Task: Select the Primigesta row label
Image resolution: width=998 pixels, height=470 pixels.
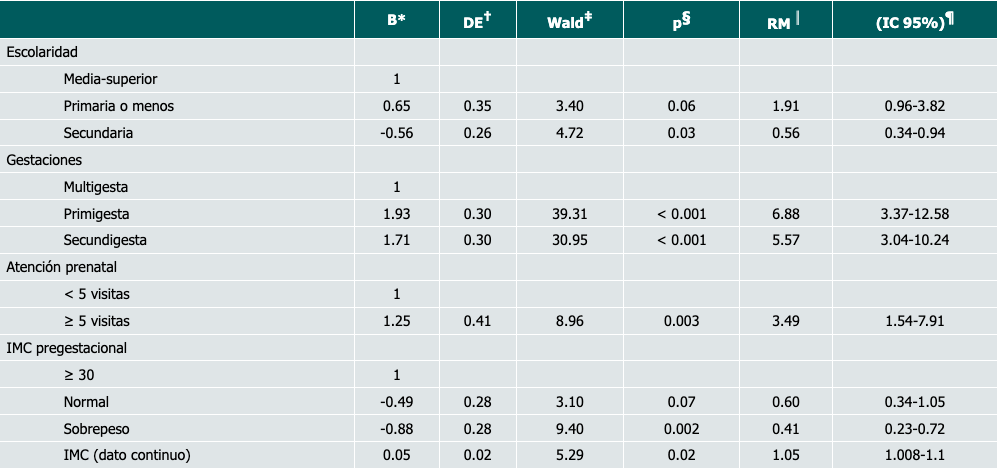Action: [x=96, y=213]
